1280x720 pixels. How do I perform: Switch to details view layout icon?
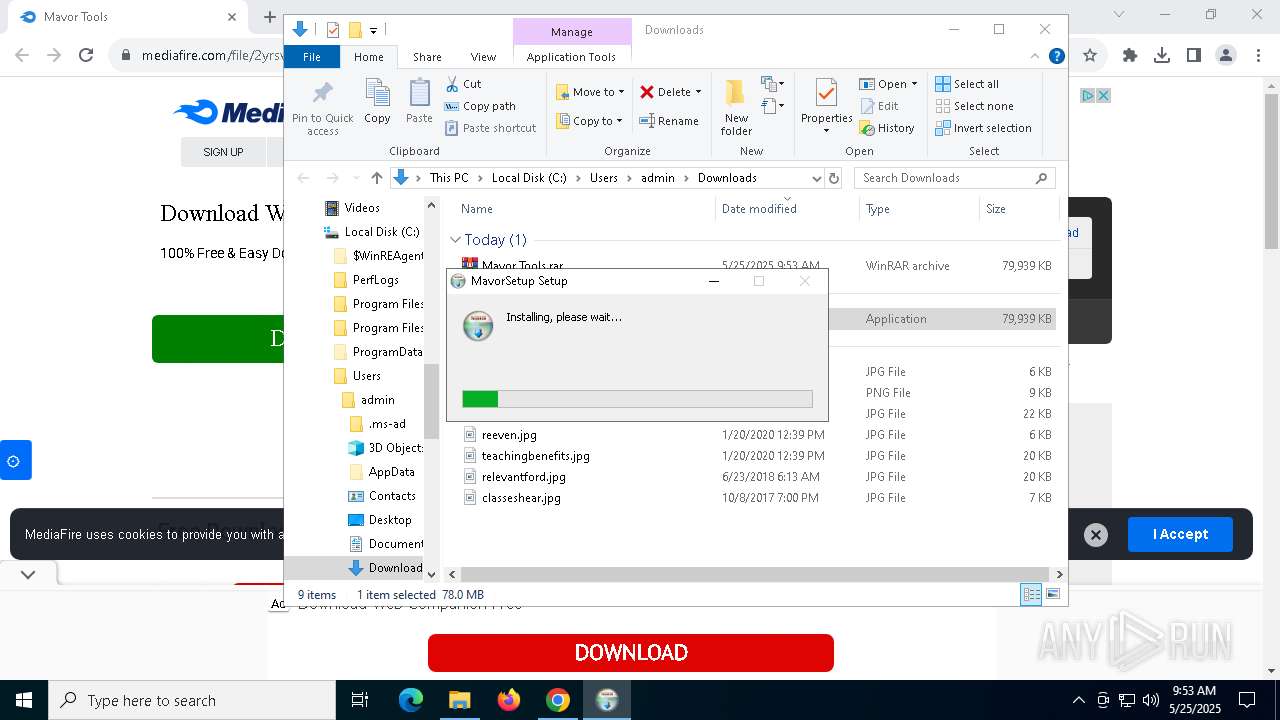coord(1031,595)
